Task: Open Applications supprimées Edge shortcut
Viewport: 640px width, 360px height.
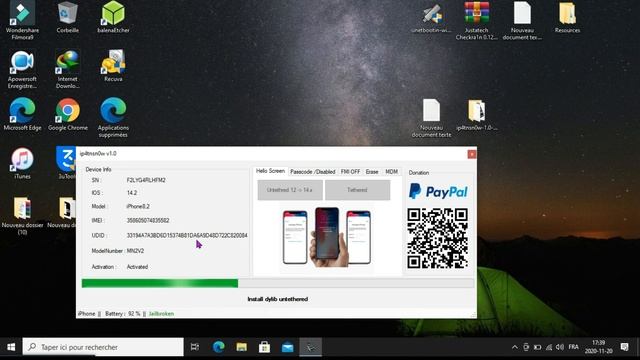Action: [x=113, y=118]
